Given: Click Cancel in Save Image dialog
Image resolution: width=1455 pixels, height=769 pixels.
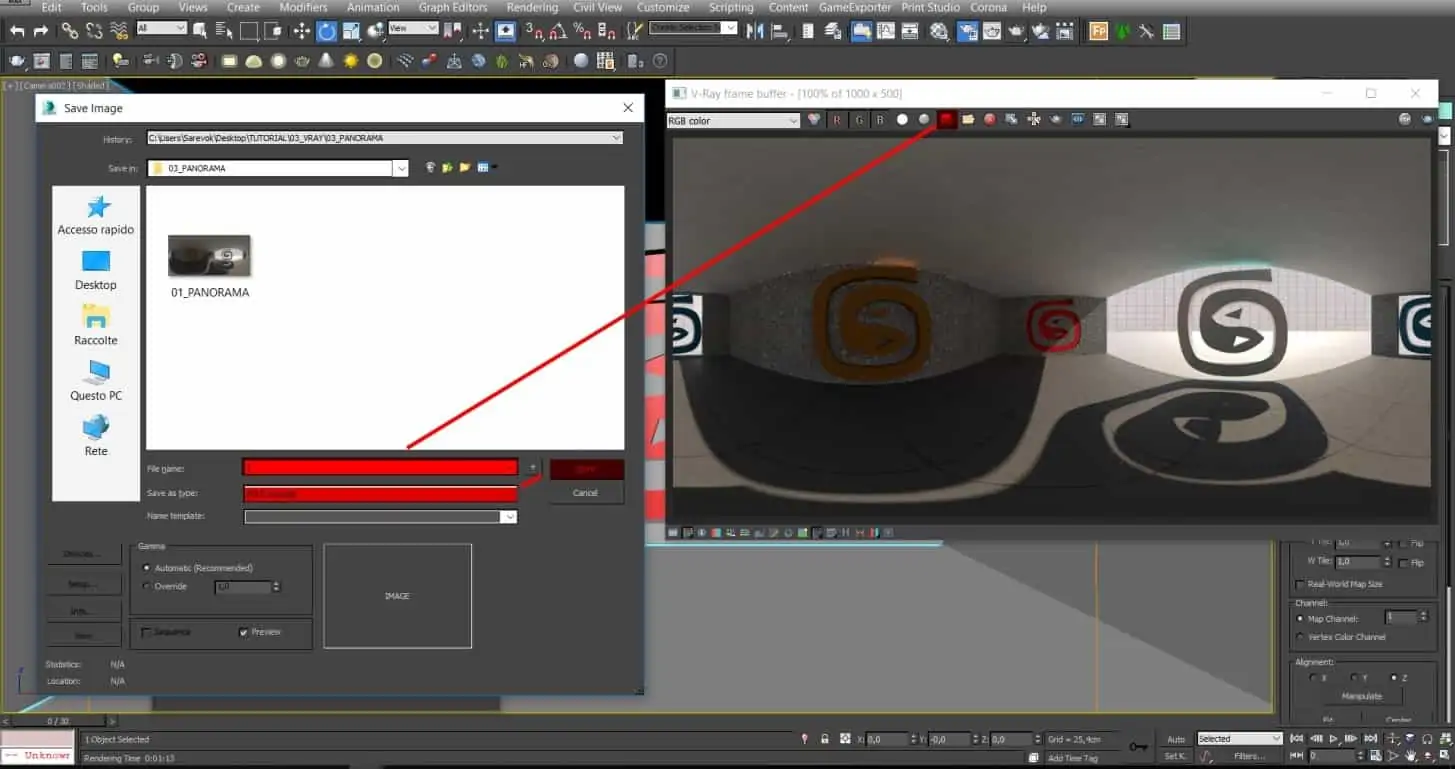Looking at the screenshot, I should coord(586,493).
